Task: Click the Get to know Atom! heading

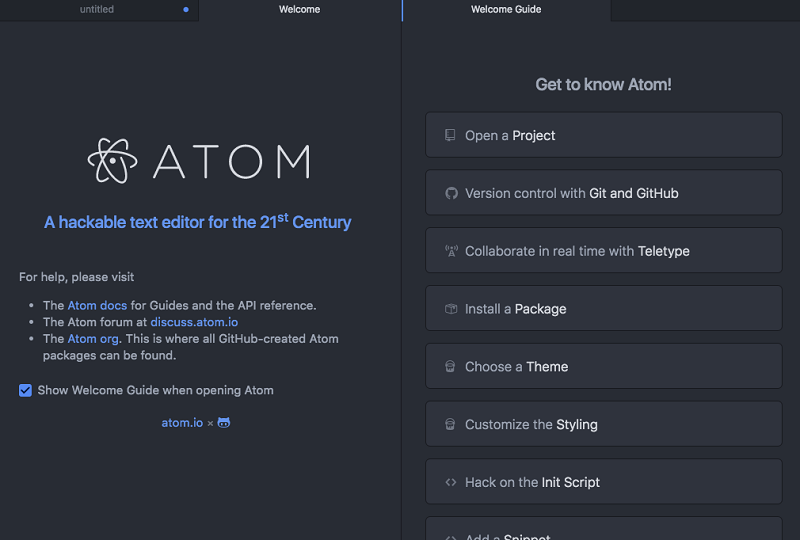Action: click(604, 84)
